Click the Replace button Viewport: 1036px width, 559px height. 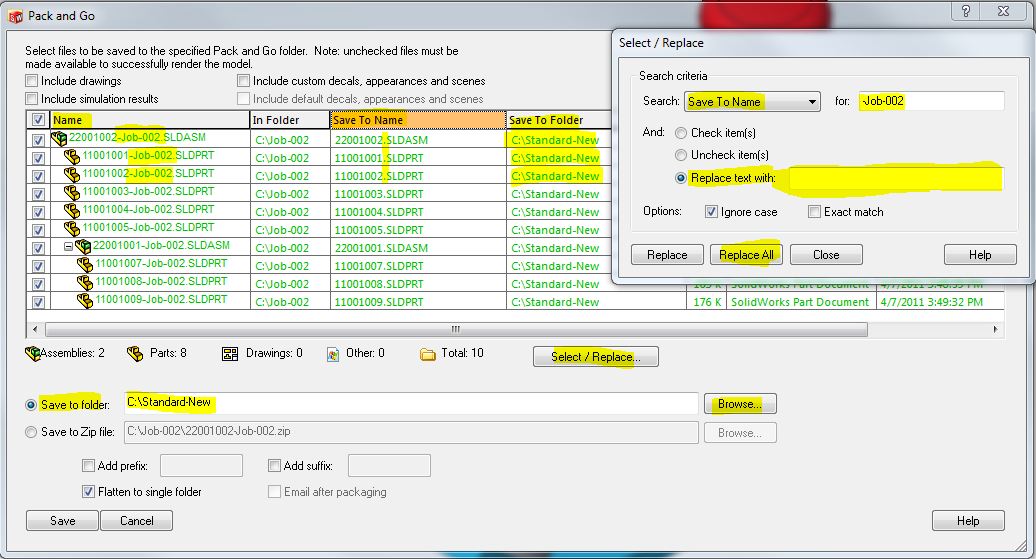coord(667,254)
